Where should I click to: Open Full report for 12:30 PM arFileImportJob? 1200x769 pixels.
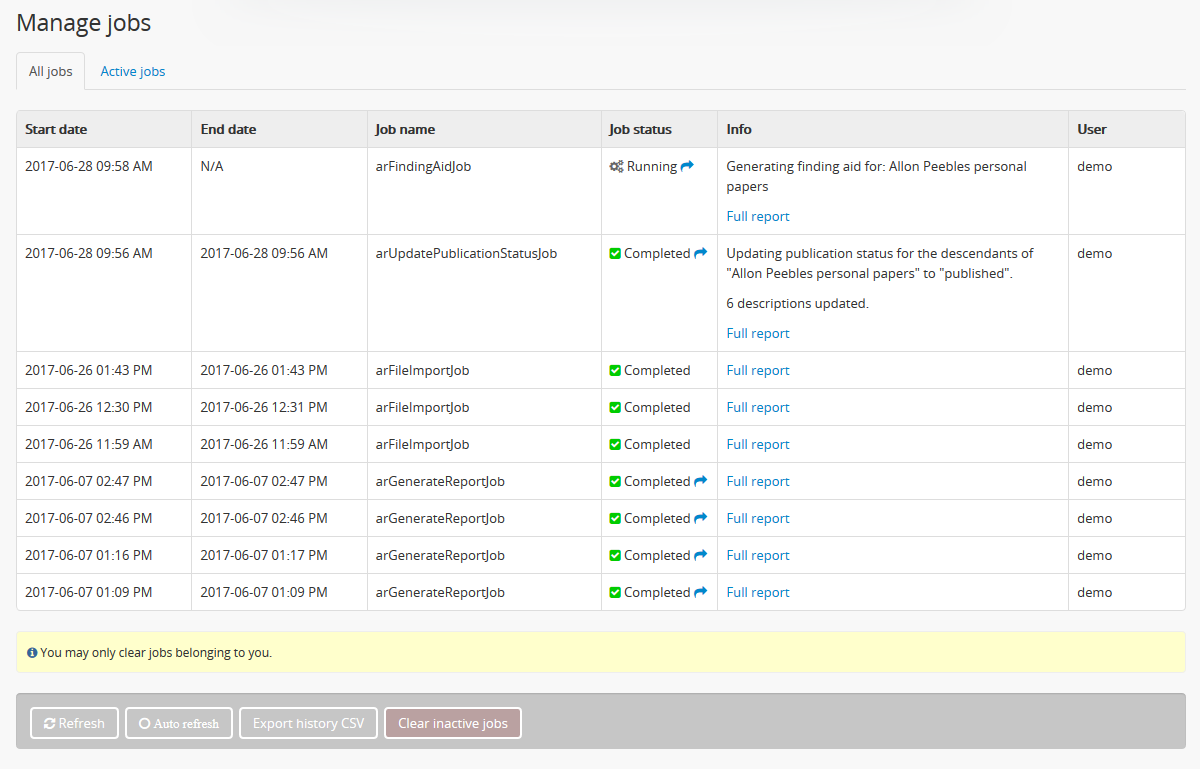[757, 408]
